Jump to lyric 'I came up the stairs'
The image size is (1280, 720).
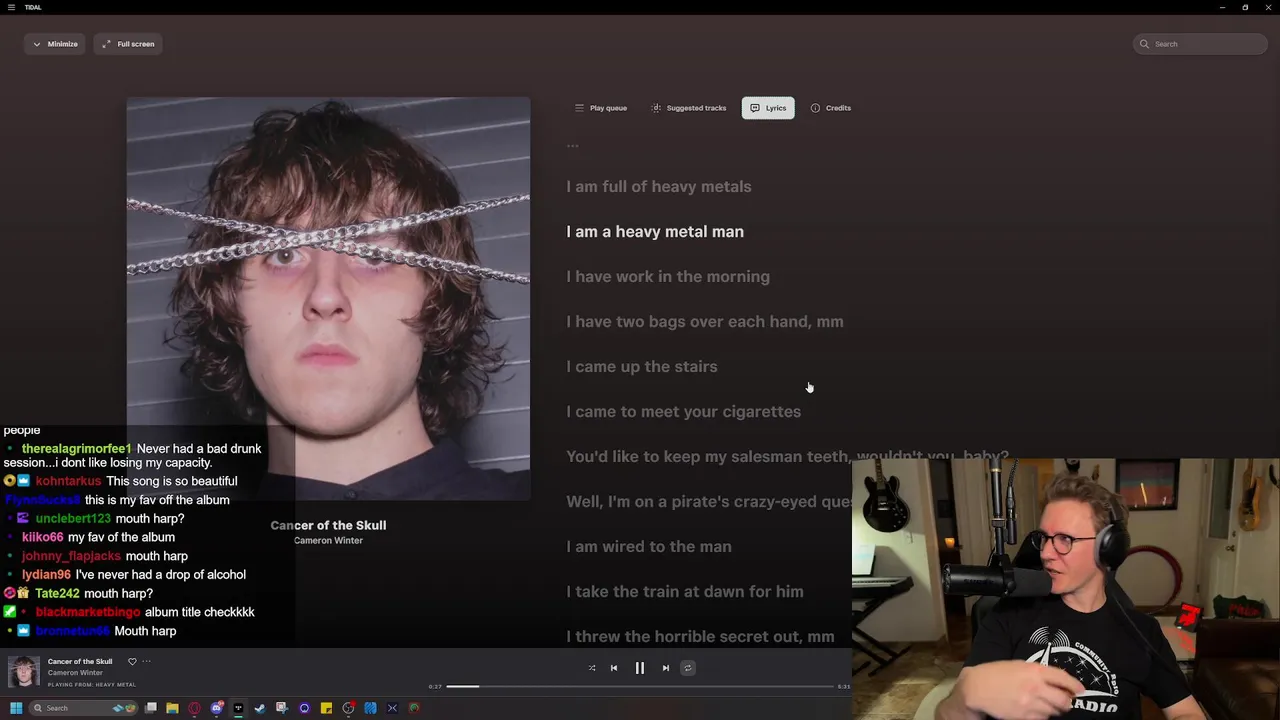642,367
